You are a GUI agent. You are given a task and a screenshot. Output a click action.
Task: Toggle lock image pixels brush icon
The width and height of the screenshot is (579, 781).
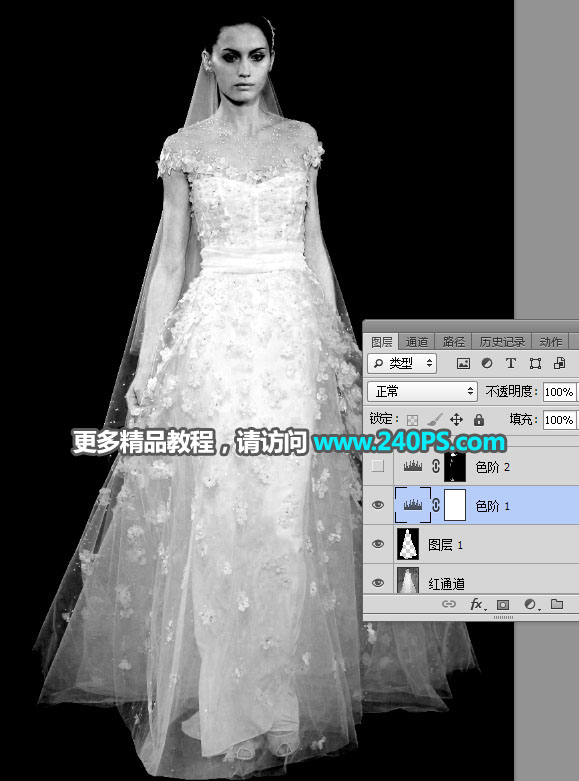coord(434,420)
